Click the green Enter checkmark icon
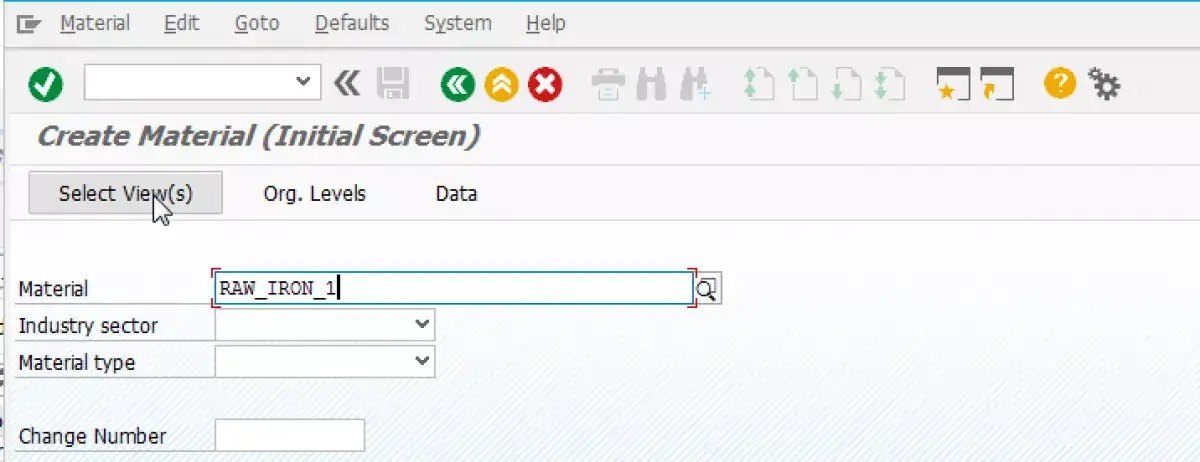 point(45,84)
